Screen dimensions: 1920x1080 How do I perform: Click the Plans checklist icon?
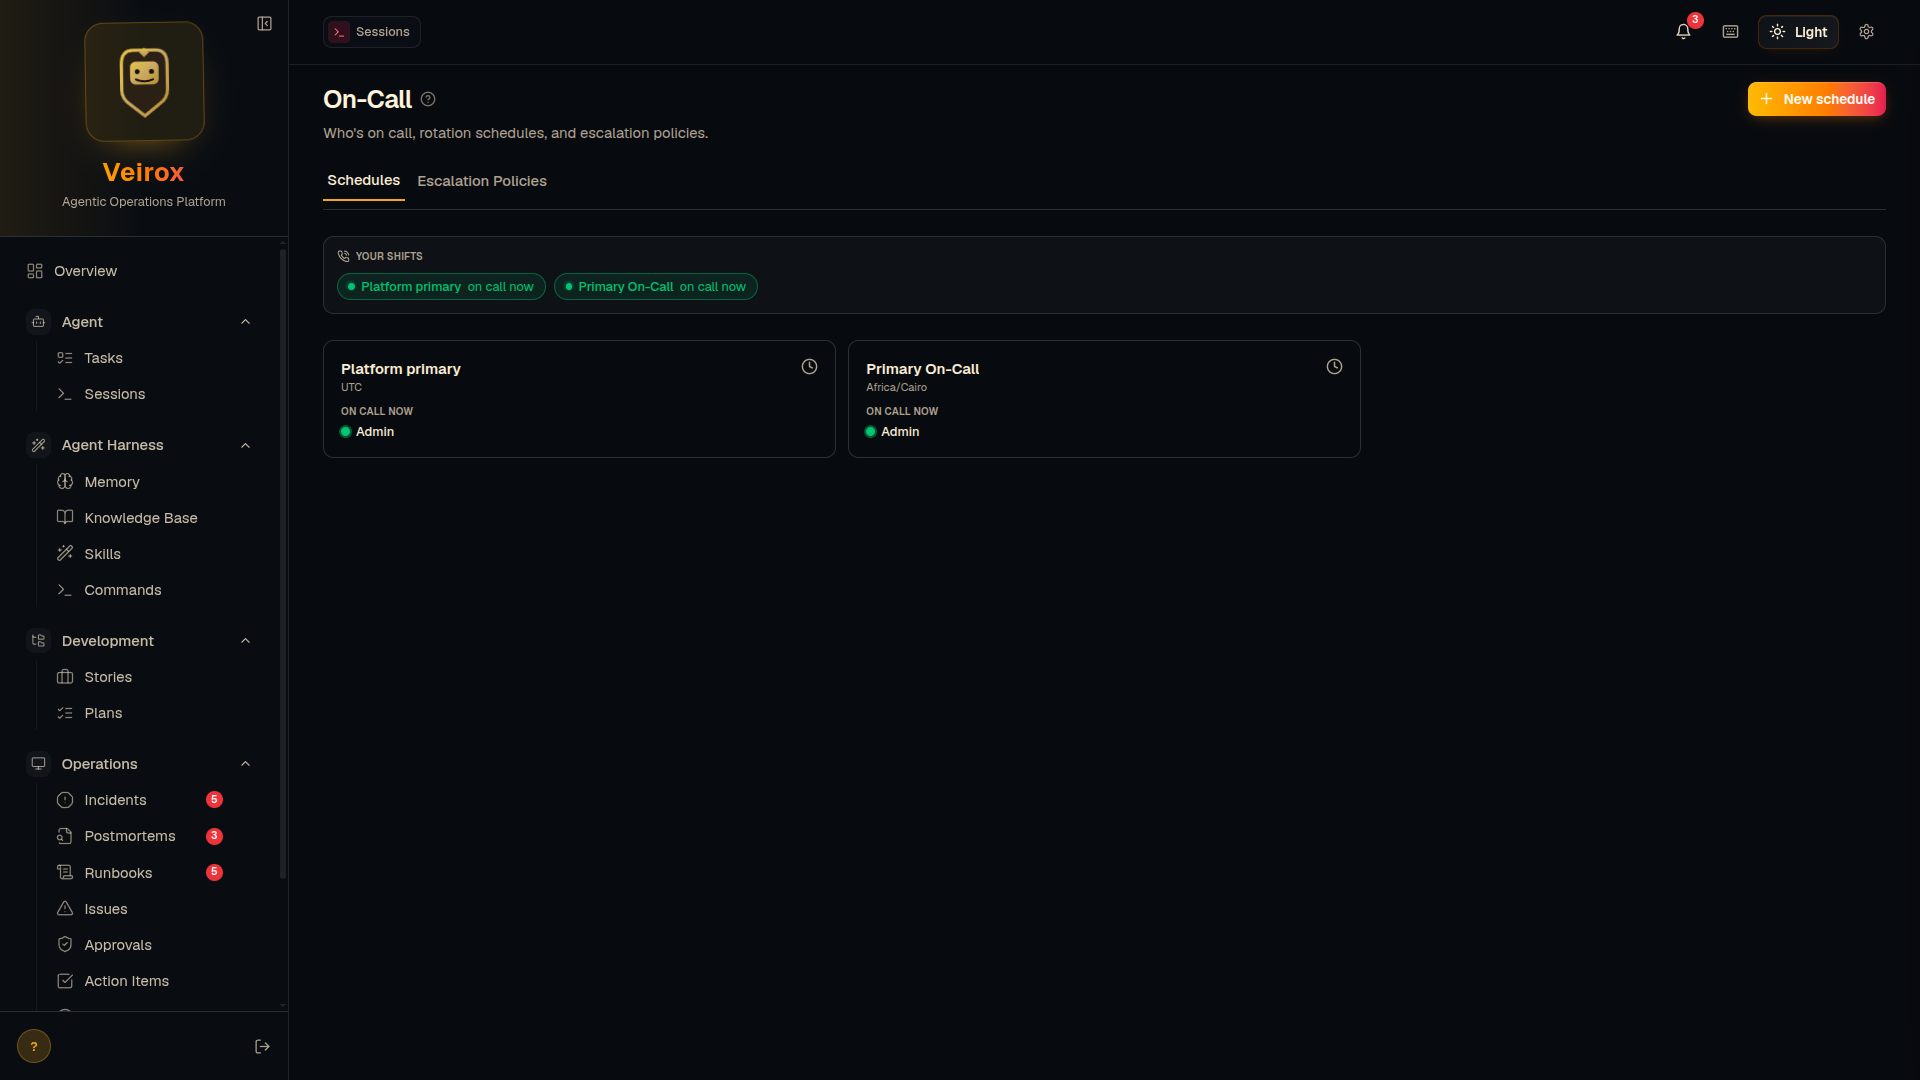click(x=65, y=713)
